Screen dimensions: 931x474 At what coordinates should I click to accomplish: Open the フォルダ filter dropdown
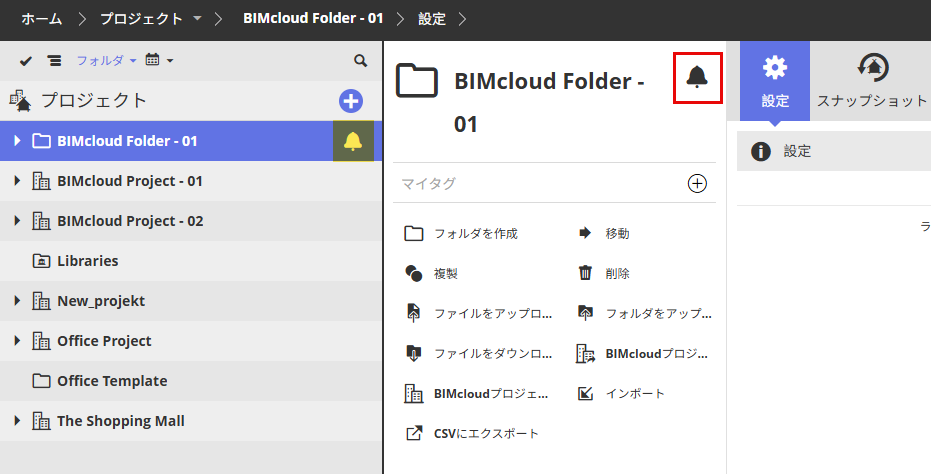[106, 60]
